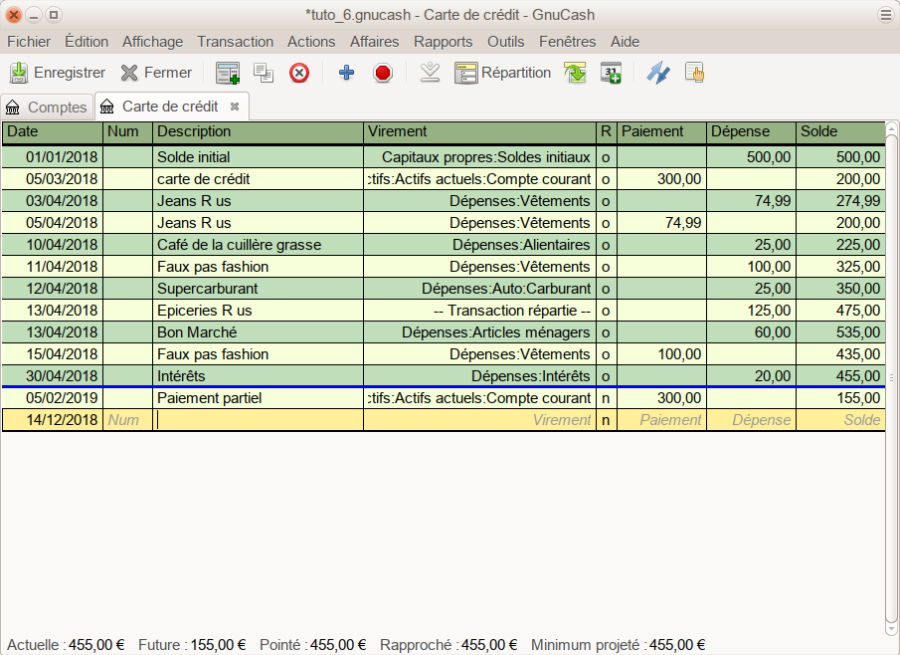Screen dimensions: 900x655
Task: Click the Répartition split button
Action: 502,73
